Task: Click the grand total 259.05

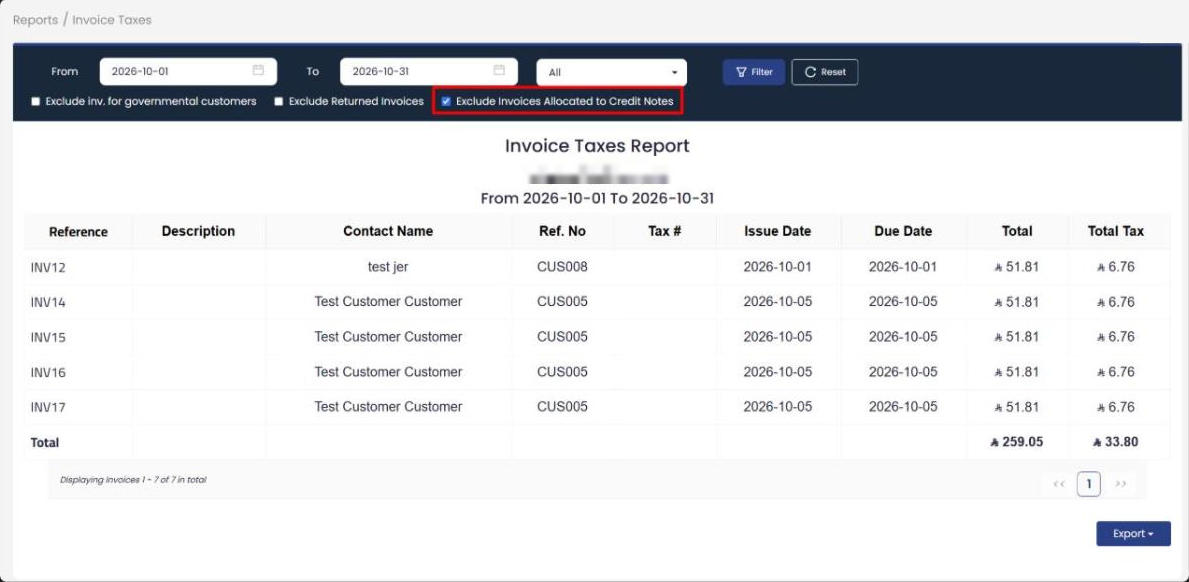Action: (x=1017, y=442)
